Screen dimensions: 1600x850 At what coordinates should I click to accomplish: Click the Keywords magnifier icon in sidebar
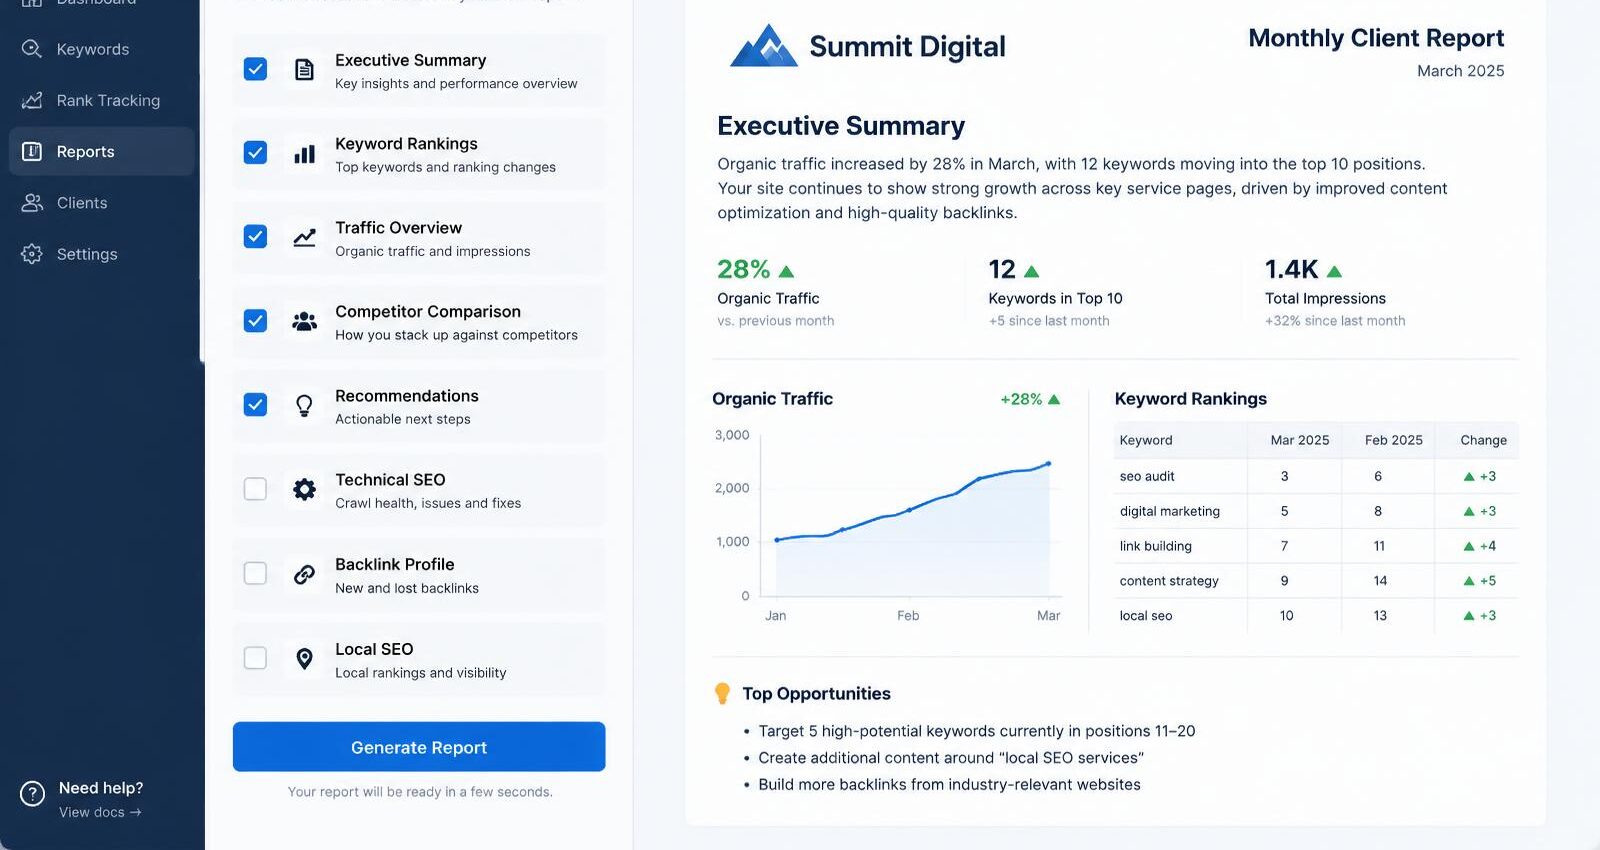pos(32,49)
